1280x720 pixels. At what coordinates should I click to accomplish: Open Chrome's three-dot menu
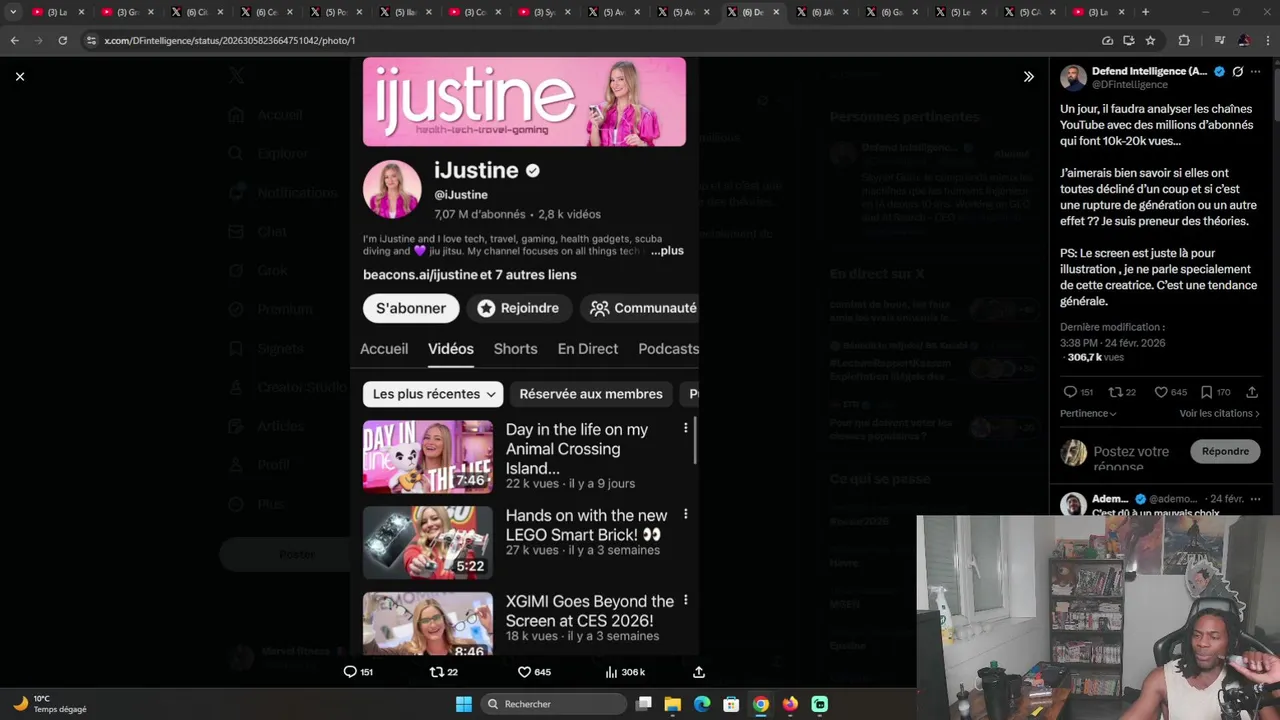pyautogui.click(x=1268, y=40)
